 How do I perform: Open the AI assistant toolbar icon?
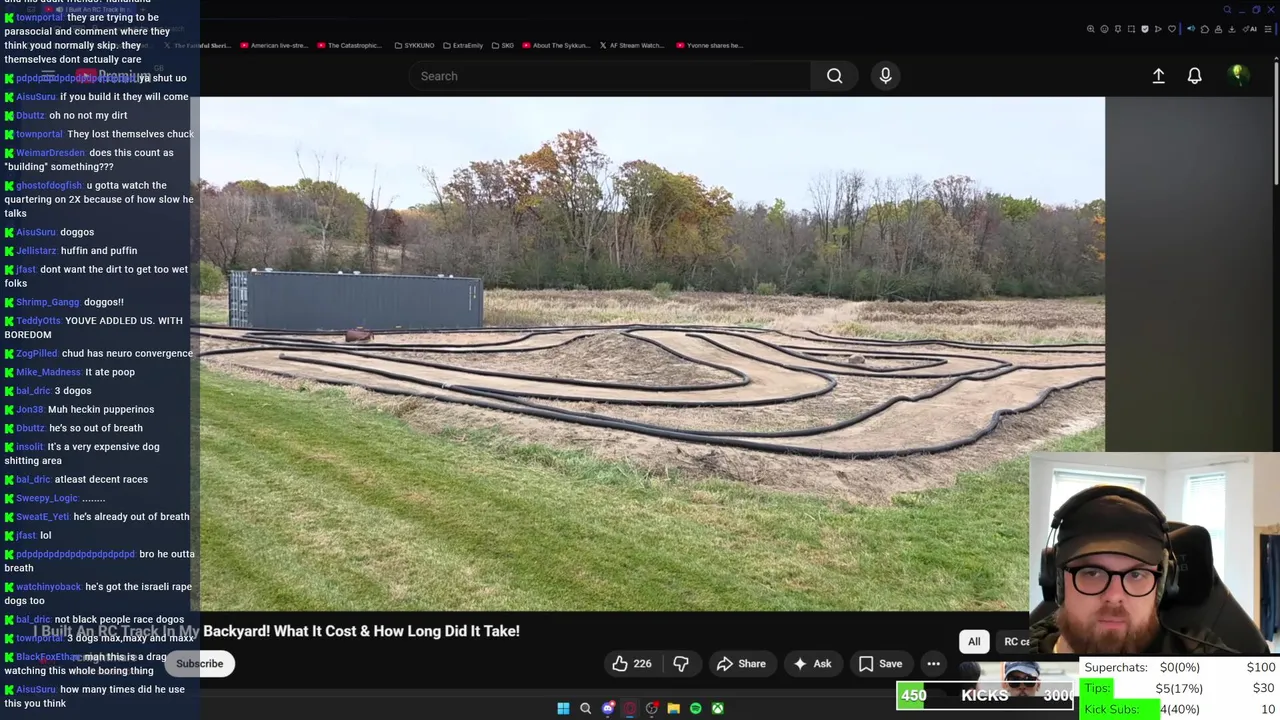1250,29
